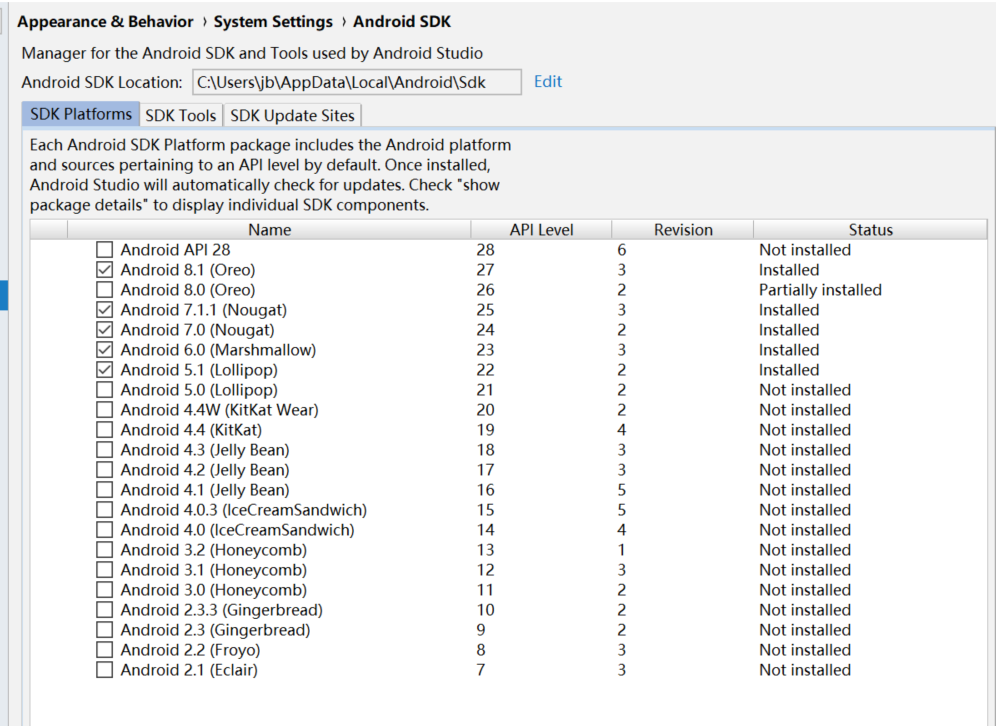Click API level 7 cell
The image size is (996, 726).
[481, 670]
